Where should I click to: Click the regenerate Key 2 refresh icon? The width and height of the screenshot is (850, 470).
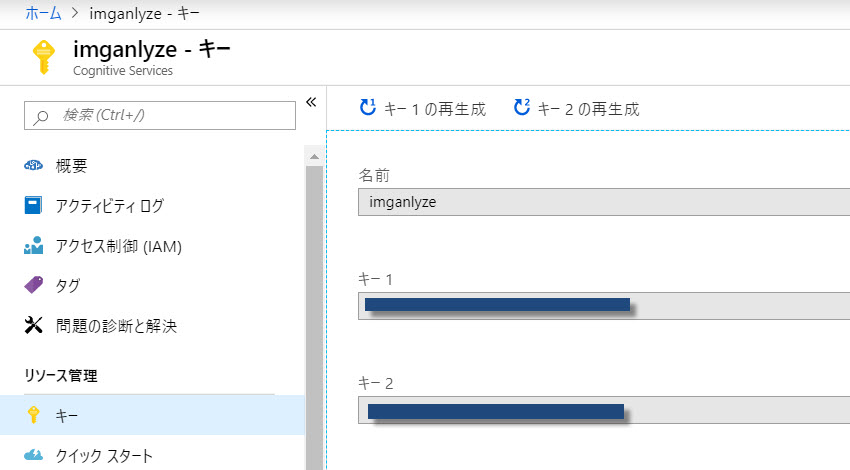pos(521,108)
